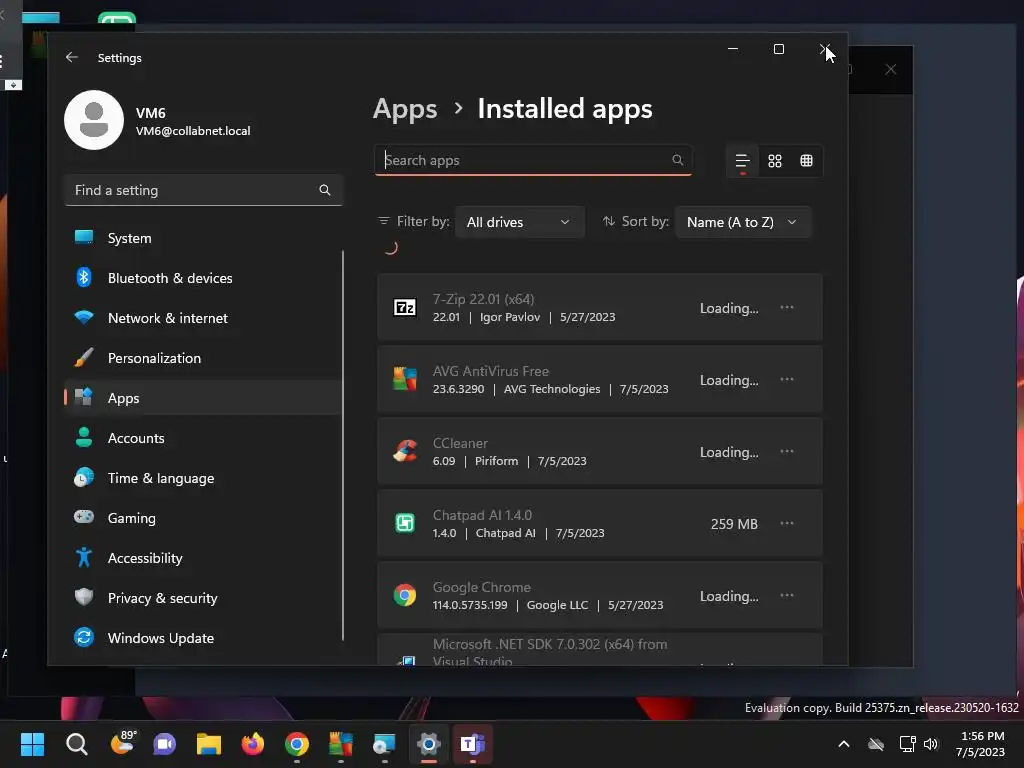Click the user avatar for VM6
Image resolution: width=1024 pixels, height=768 pixels.
click(x=94, y=120)
